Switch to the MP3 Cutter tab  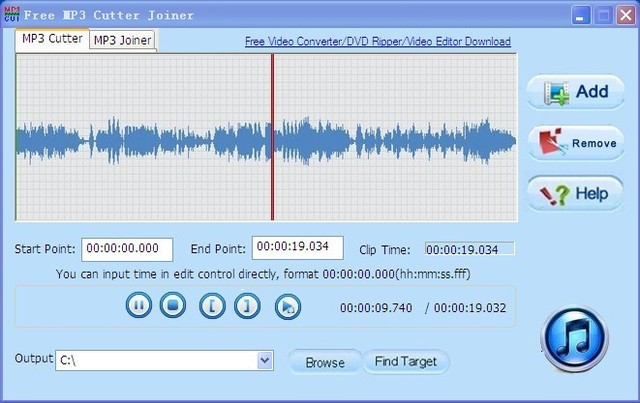pyautogui.click(x=52, y=39)
